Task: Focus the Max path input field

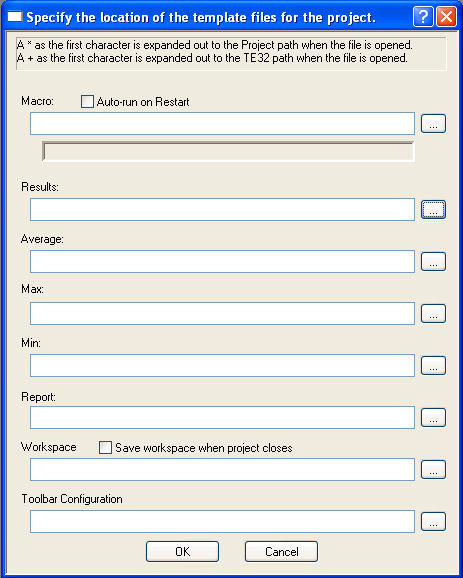Action: pos(222,313)
